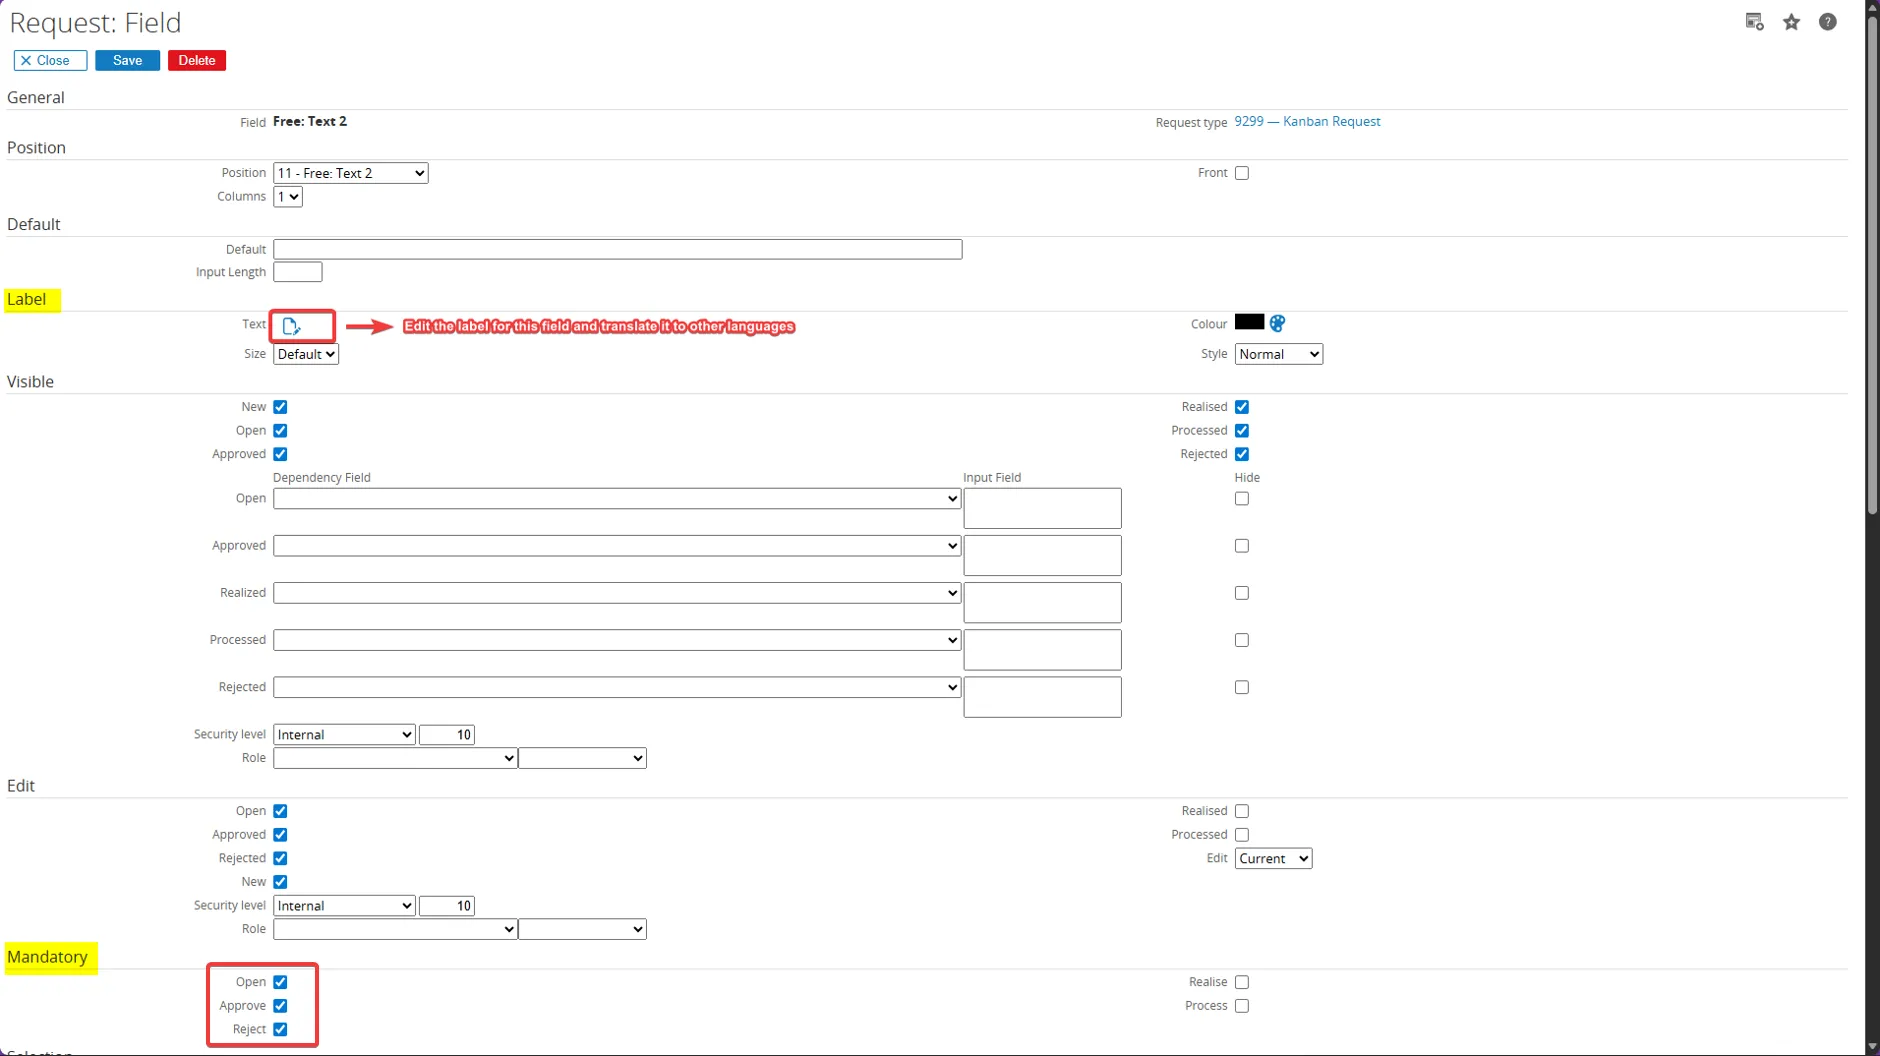Click the page settings icon at top right
The height and width of the screenshot is (1056, 1880).
pos(1754,22)
